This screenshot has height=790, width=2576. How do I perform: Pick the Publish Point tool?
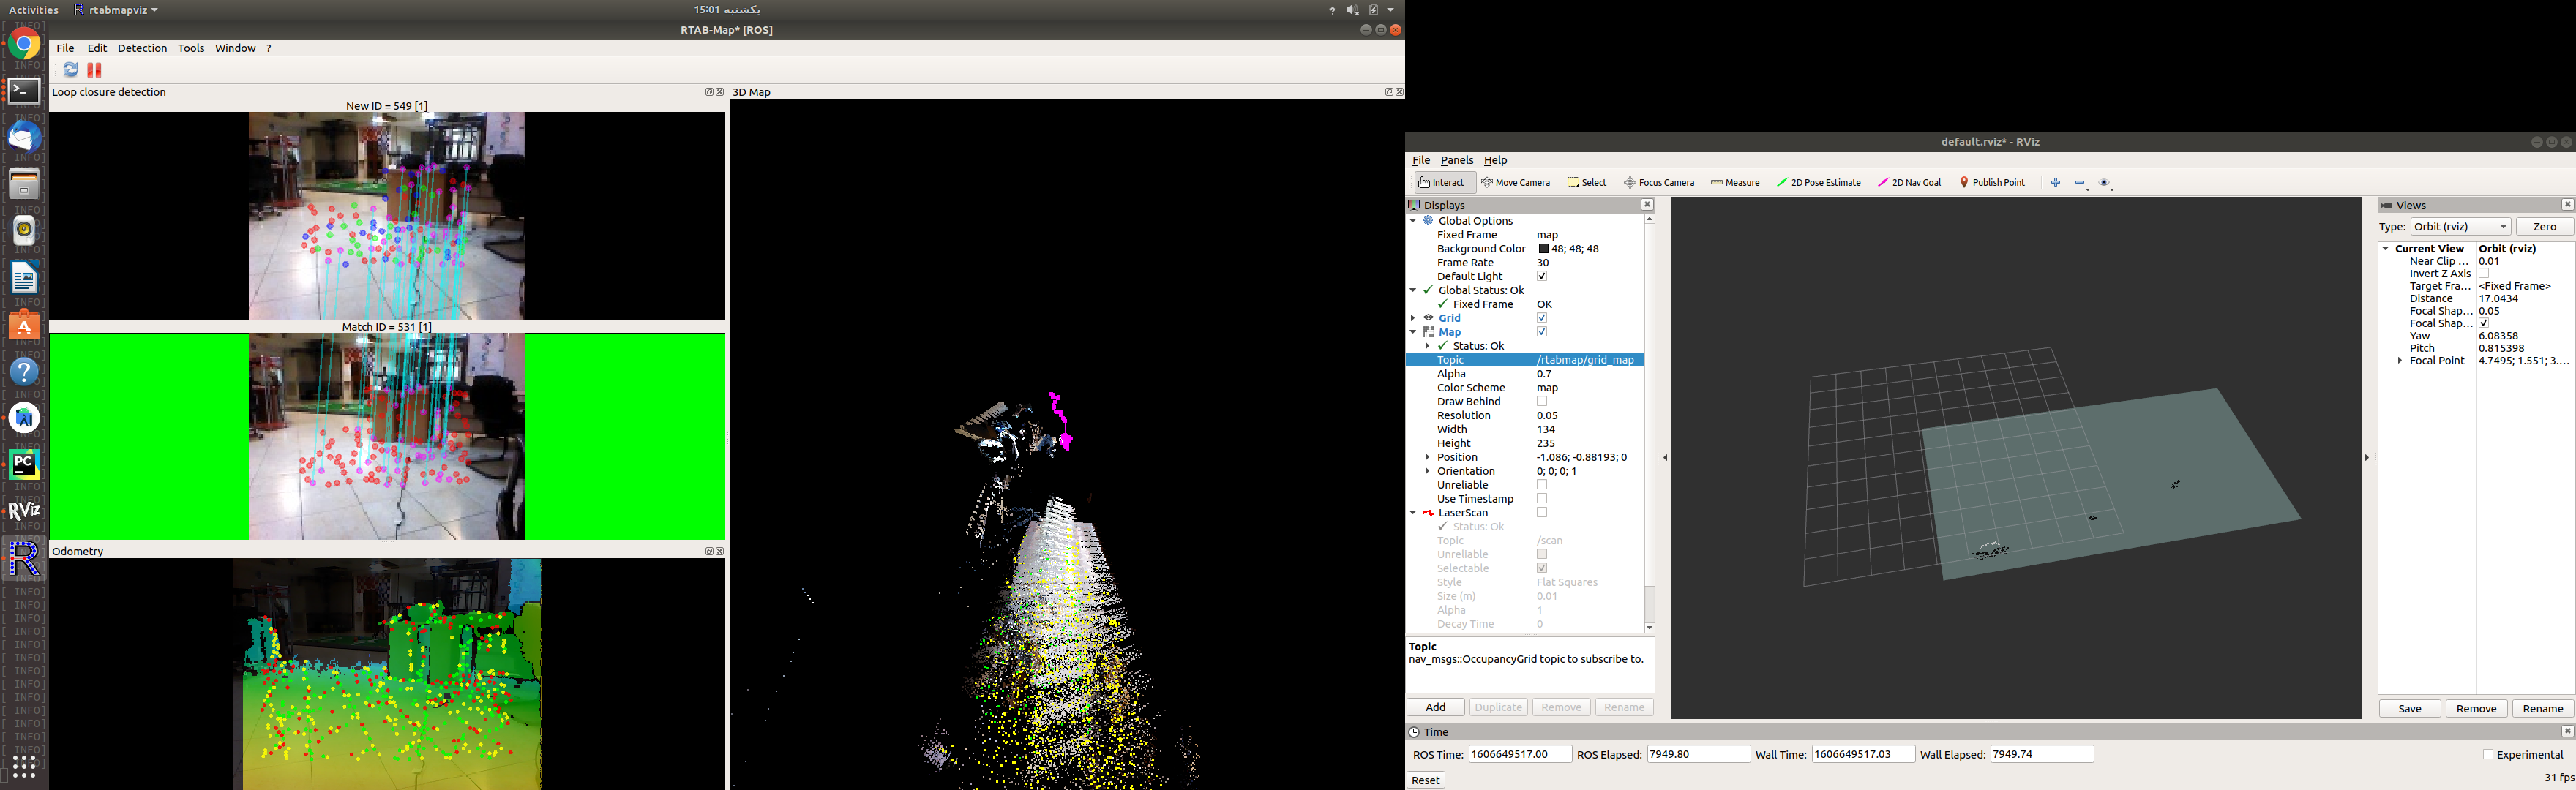click(1992, 183)
